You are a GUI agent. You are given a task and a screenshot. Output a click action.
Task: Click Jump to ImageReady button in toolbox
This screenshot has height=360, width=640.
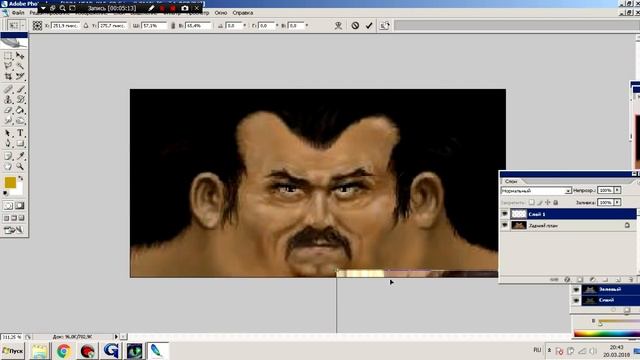click(x=14, y=230)
